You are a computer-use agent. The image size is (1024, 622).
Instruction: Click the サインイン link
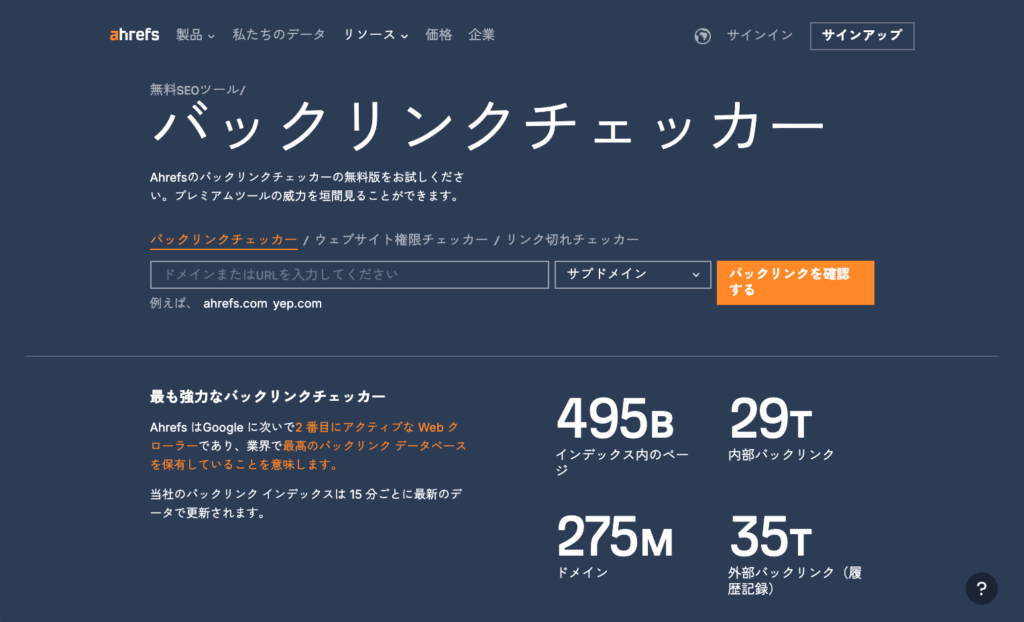point(760,35)
